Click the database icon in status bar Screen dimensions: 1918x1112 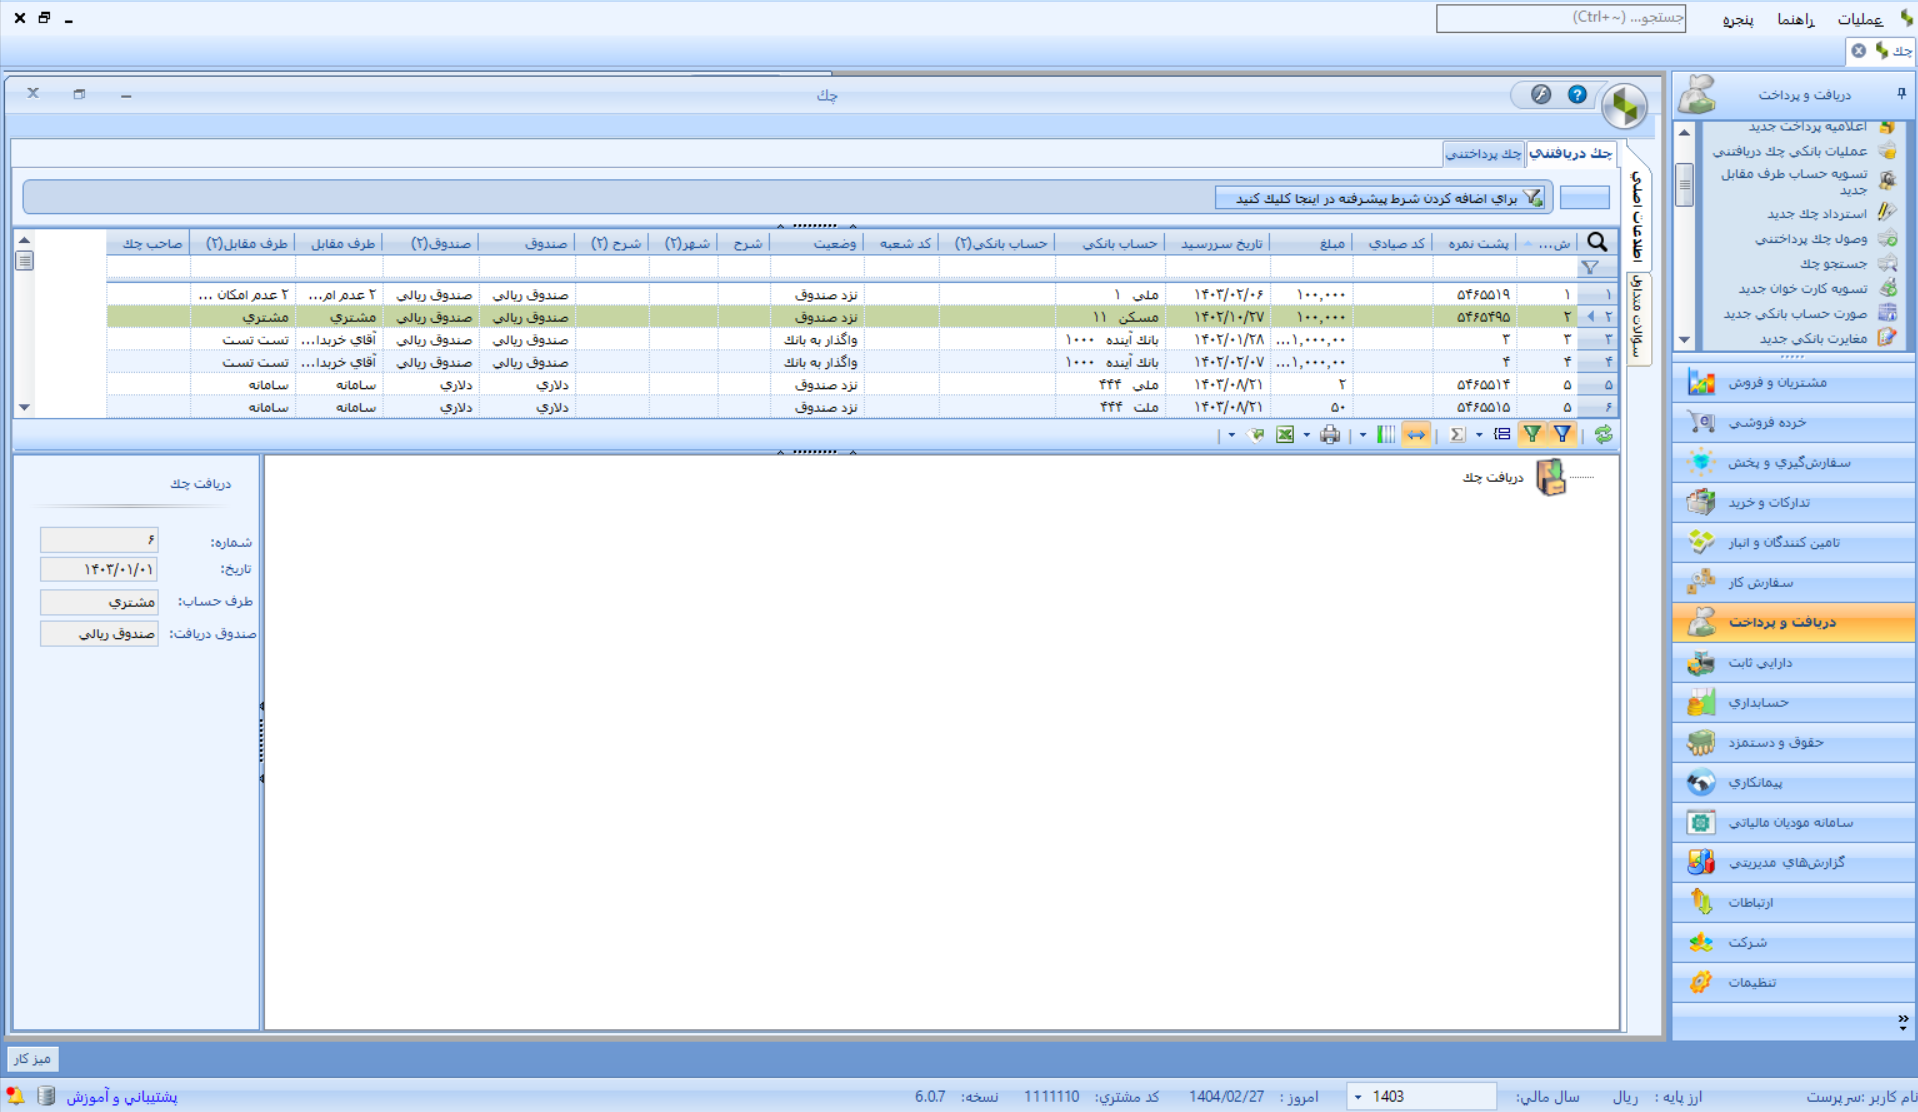pos(46,1096)
